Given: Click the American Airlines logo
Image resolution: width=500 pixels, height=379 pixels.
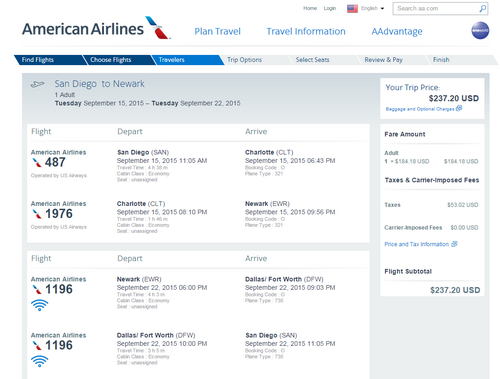Looking at the screenshot, I should [x=96, y=28].
